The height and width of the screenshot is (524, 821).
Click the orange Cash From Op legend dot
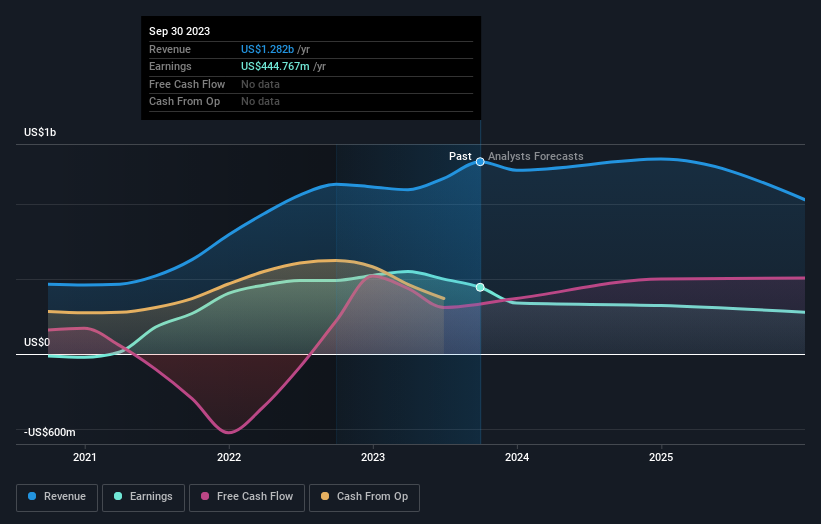(x=325, y=496)
